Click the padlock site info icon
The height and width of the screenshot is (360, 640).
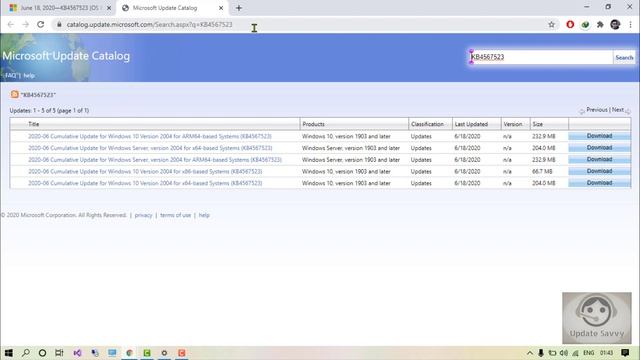pyautogui.click(x=59, y=24)
